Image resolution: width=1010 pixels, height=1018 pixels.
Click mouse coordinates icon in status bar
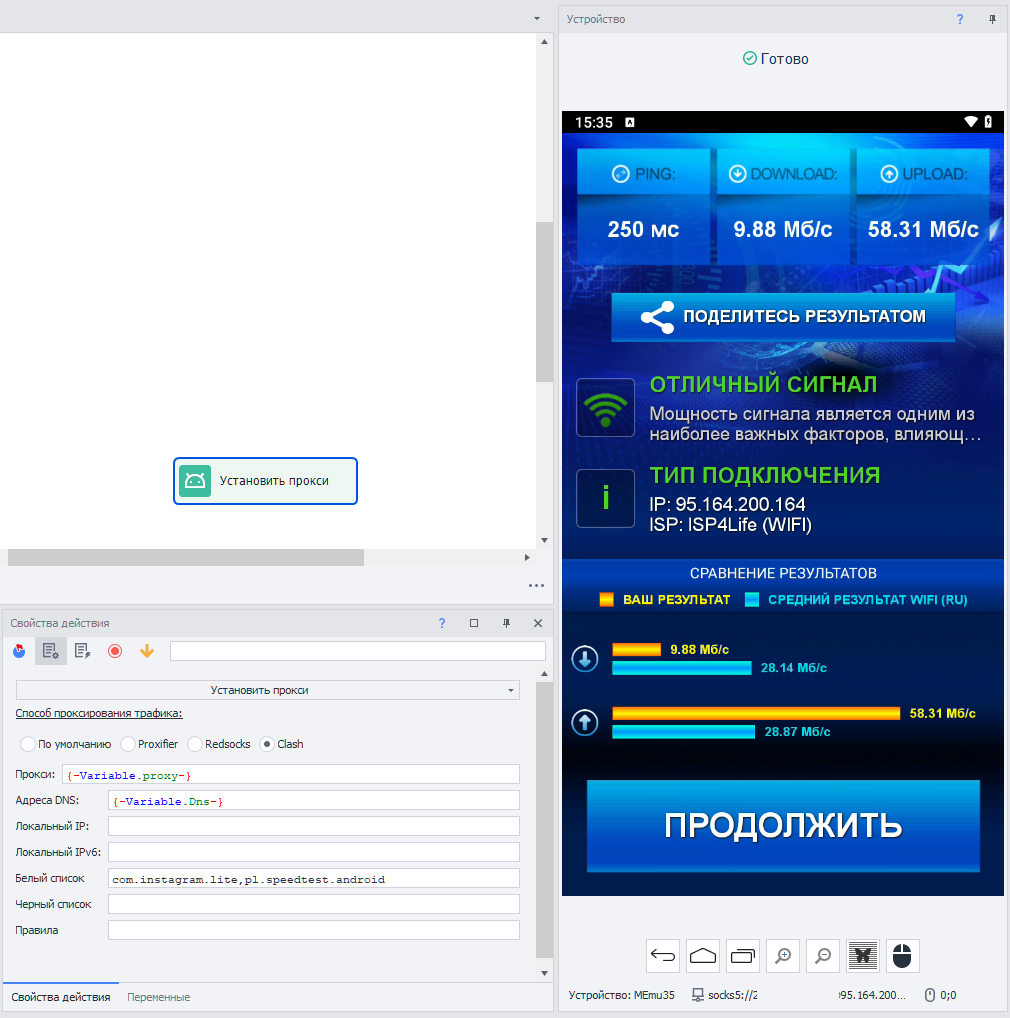pos(930,995)
